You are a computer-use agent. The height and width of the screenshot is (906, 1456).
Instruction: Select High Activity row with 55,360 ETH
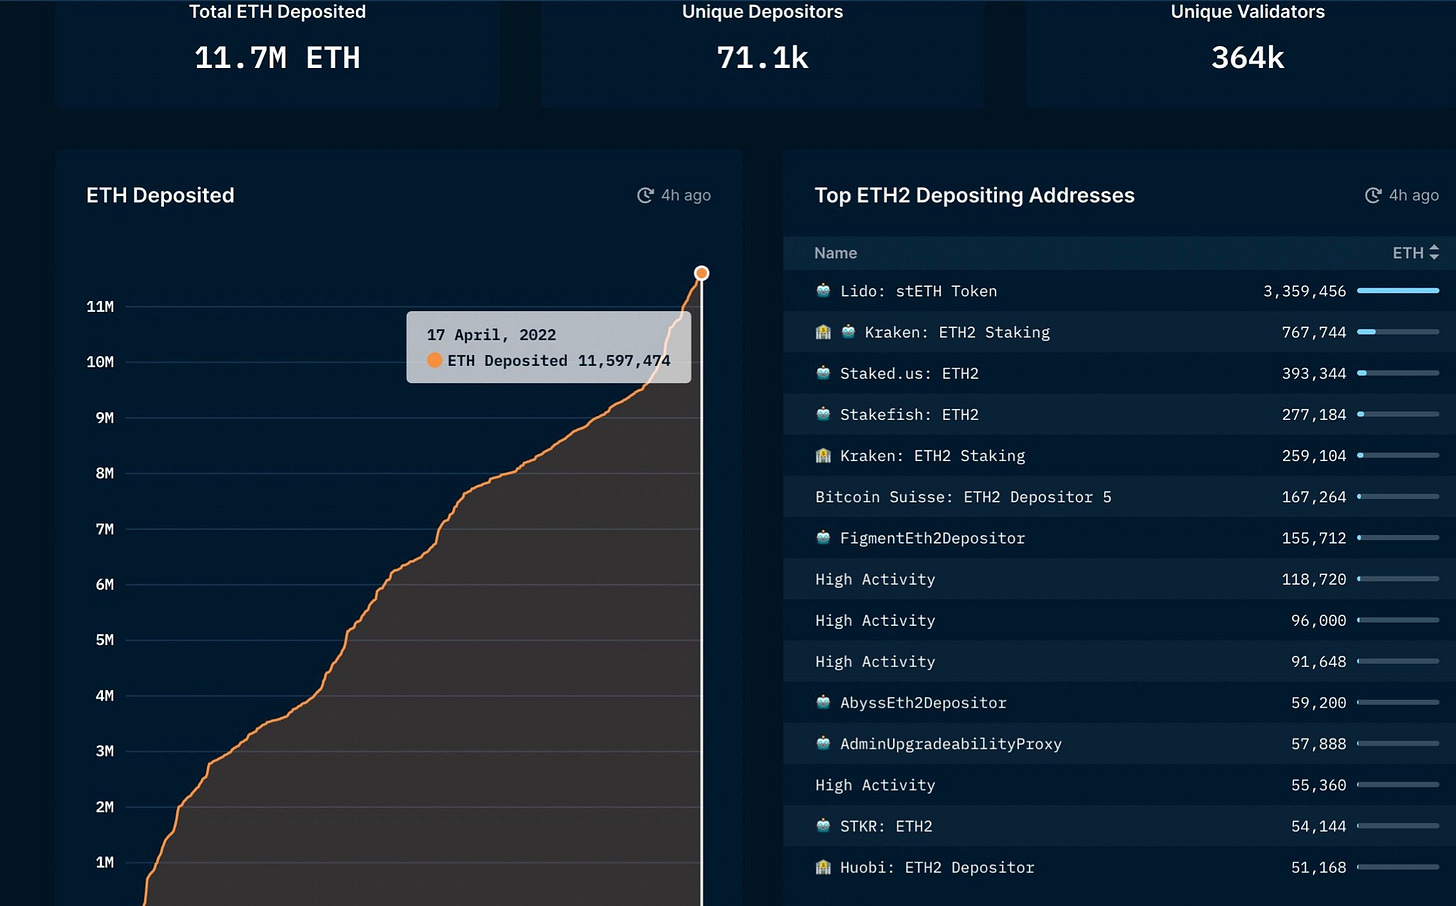point(875,785)
